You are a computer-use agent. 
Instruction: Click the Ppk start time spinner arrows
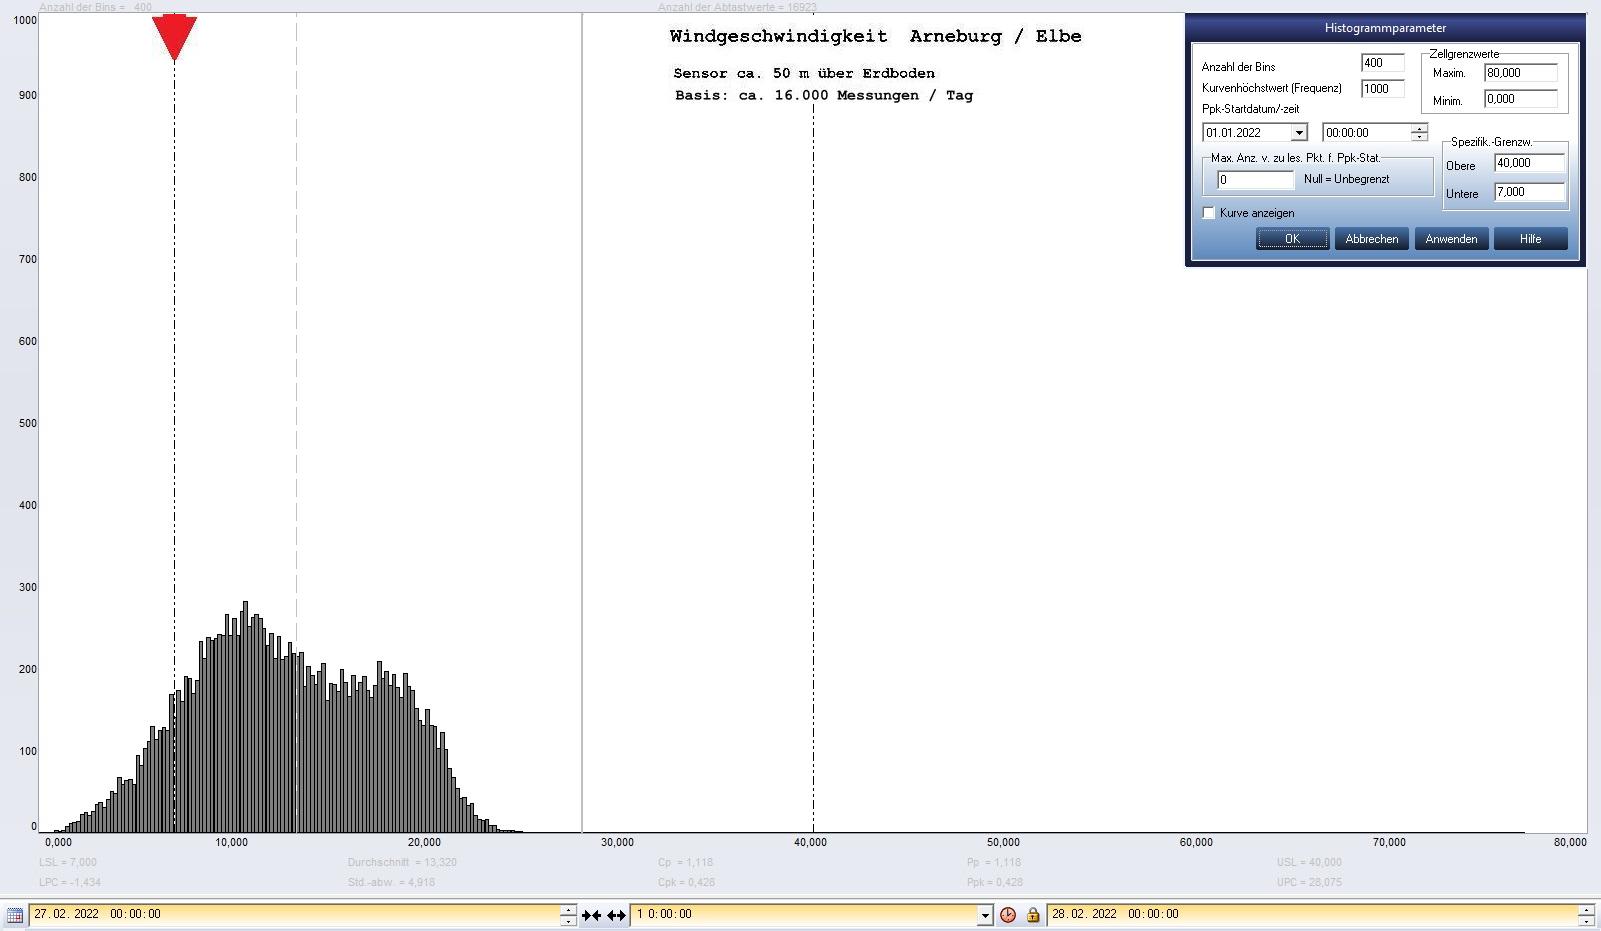coord(1419,133)
